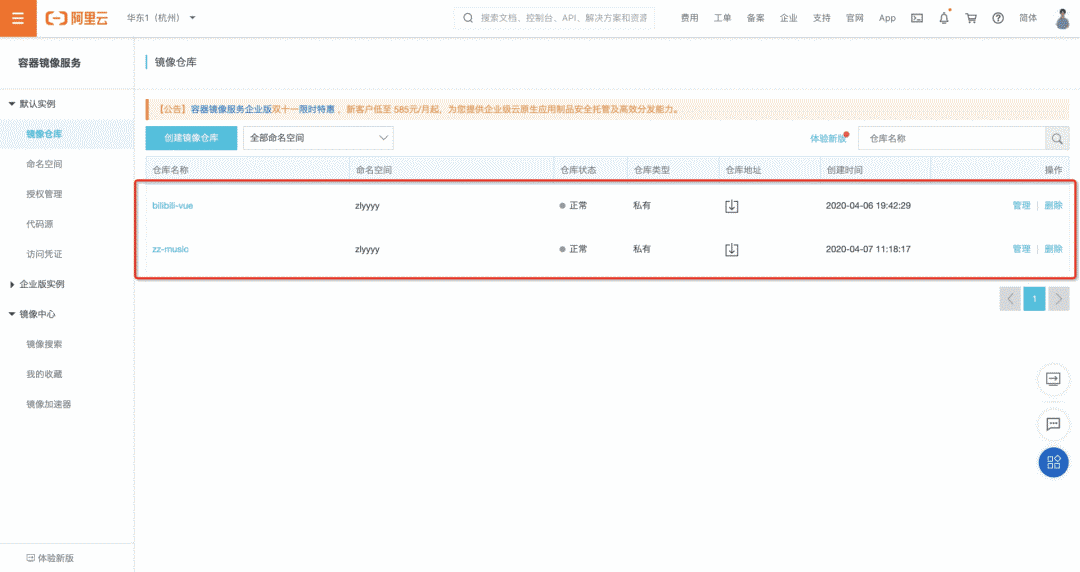The height and width of the screenshot is (572, 1080).
Task: Click 管理 for zz-music
Action: click(x=1021, y=249)
